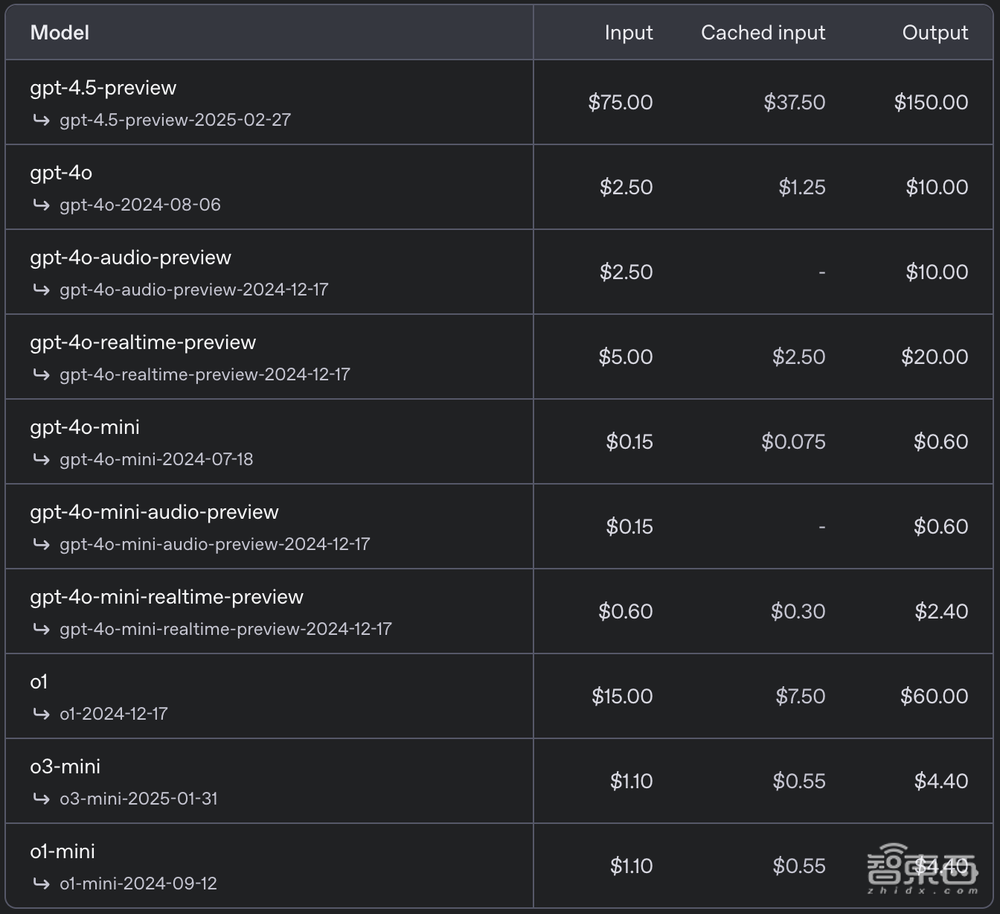1000x914 pixels.
Task: Select the gpt-4o-mini-realtime-preview-2024-12-17 snapshot
Action: pos(225,629)
